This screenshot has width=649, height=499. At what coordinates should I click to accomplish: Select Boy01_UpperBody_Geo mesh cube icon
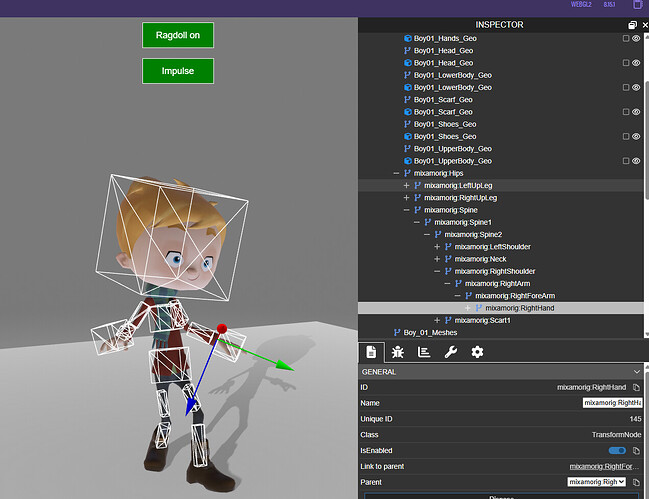pyautogui.click(x=408, y=161)
